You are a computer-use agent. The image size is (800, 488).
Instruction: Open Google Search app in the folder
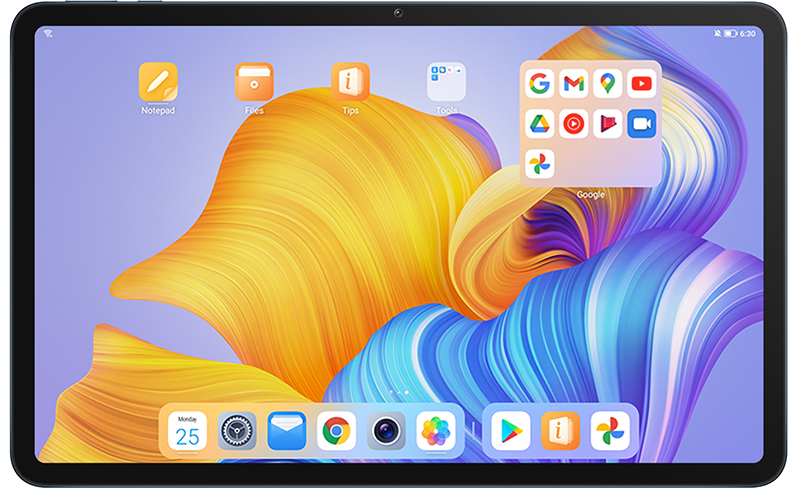tap(539, 84)
